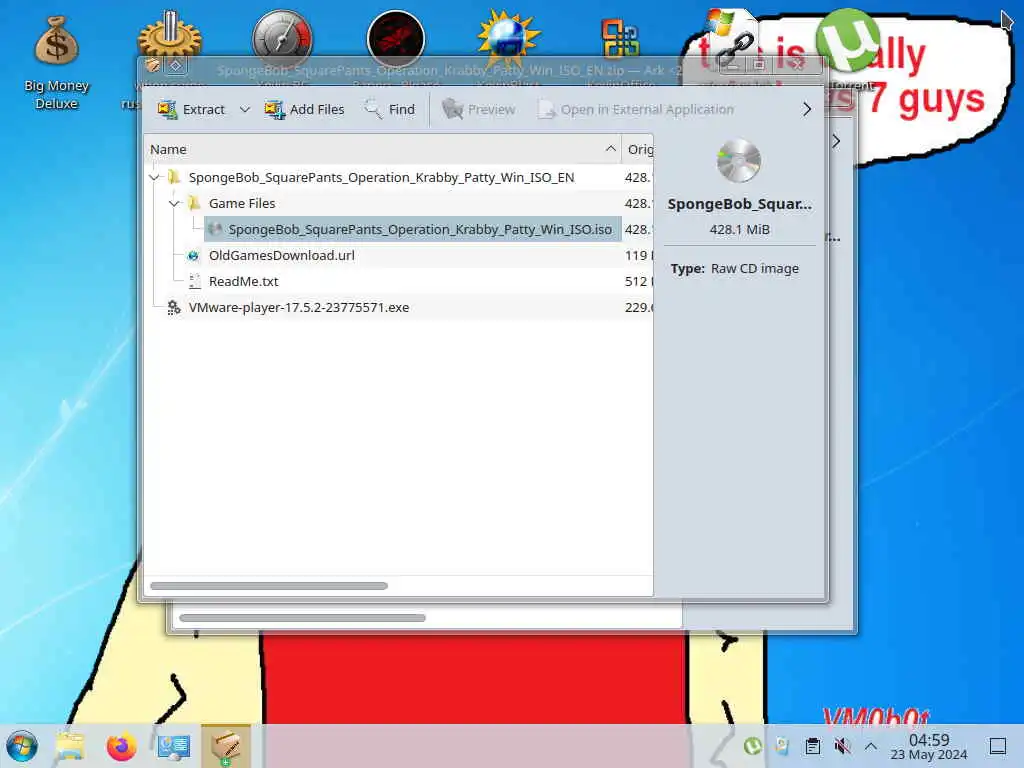Expand the toolbar overflow chevron
The height and width of the screenshot is (768, 1024).
point(807,110)
